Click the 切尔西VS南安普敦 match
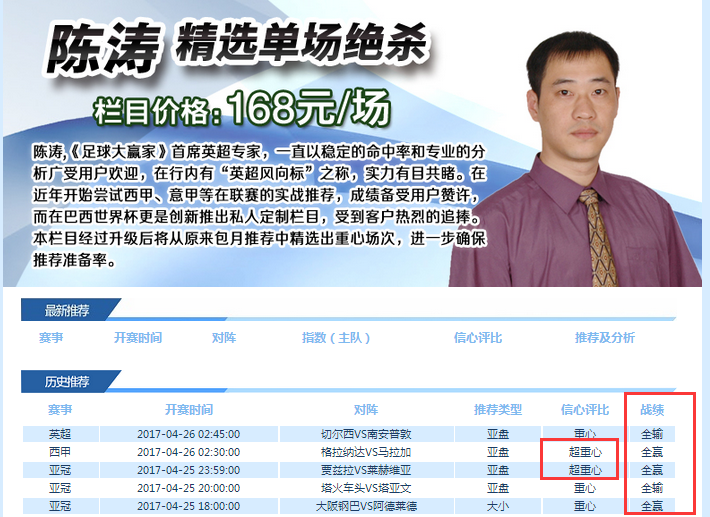Viewport: 710px width, 517px height. (x=366, y=434)
